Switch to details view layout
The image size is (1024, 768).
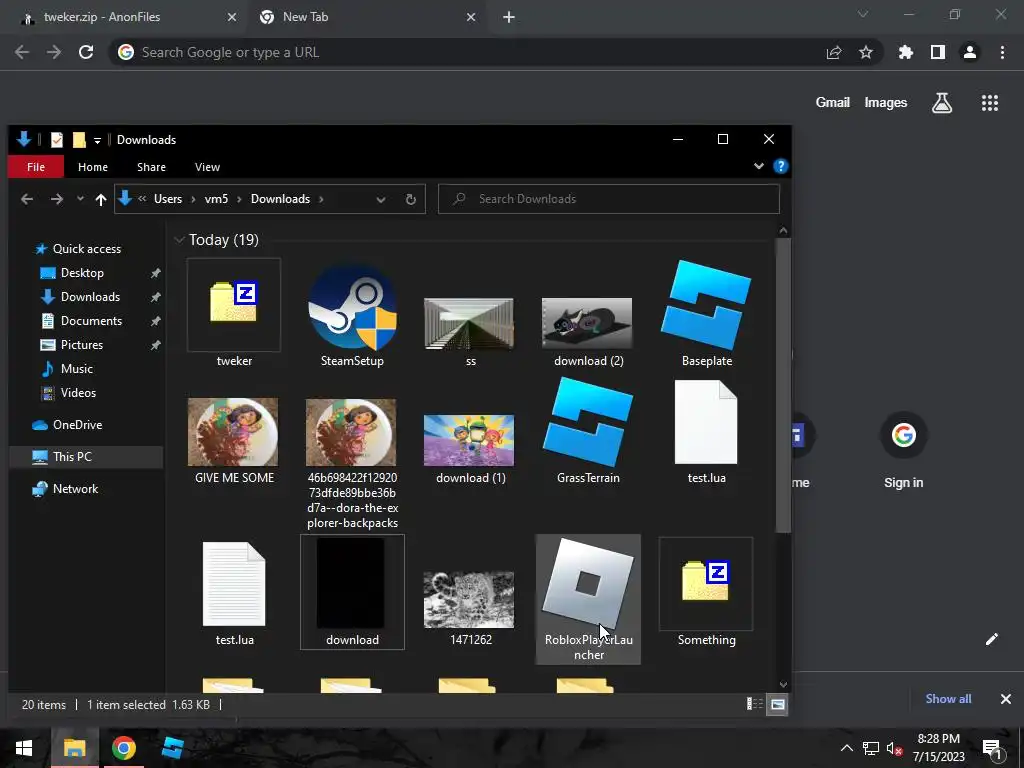pyautogui.click(x=755, y=704)
